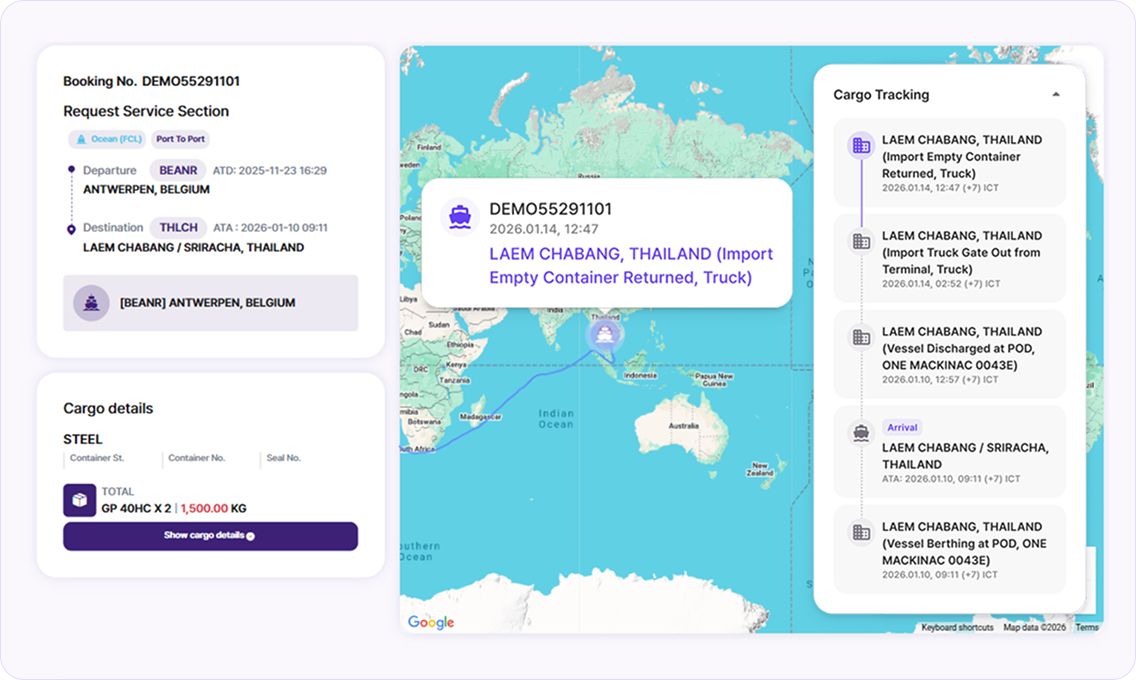Click the Google logo on the map
Image resolution: width=1136 pixels, height=680 pixels.
(431, 622)
